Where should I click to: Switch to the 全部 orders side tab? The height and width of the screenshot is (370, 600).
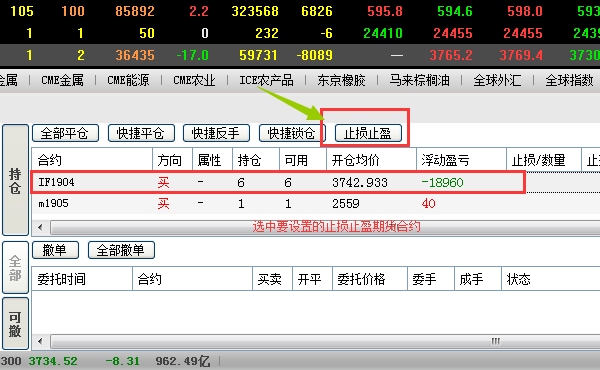(15, 267)
